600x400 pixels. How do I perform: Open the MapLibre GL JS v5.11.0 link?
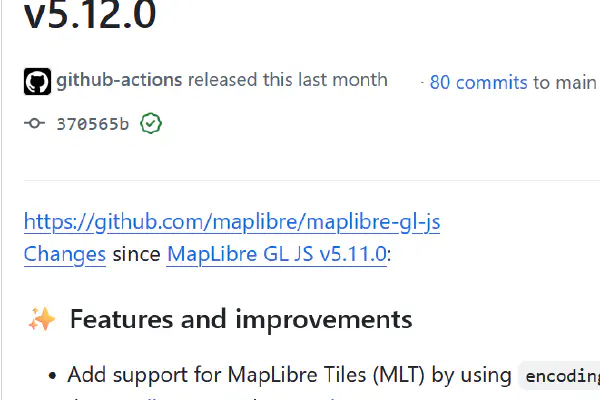tap(276, 254)
